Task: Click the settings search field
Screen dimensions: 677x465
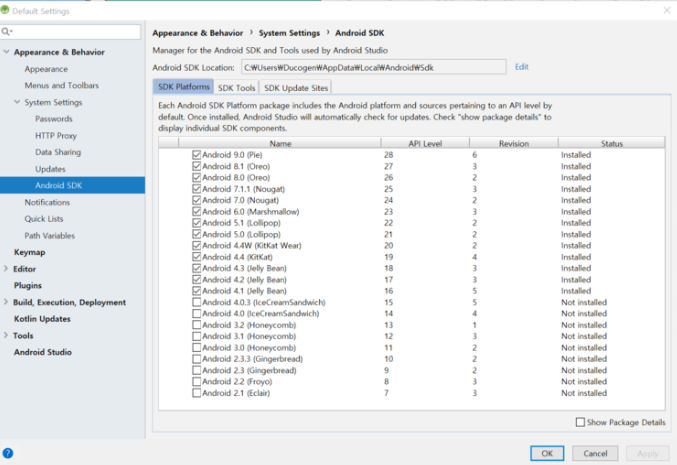Action: coord(71,32)
